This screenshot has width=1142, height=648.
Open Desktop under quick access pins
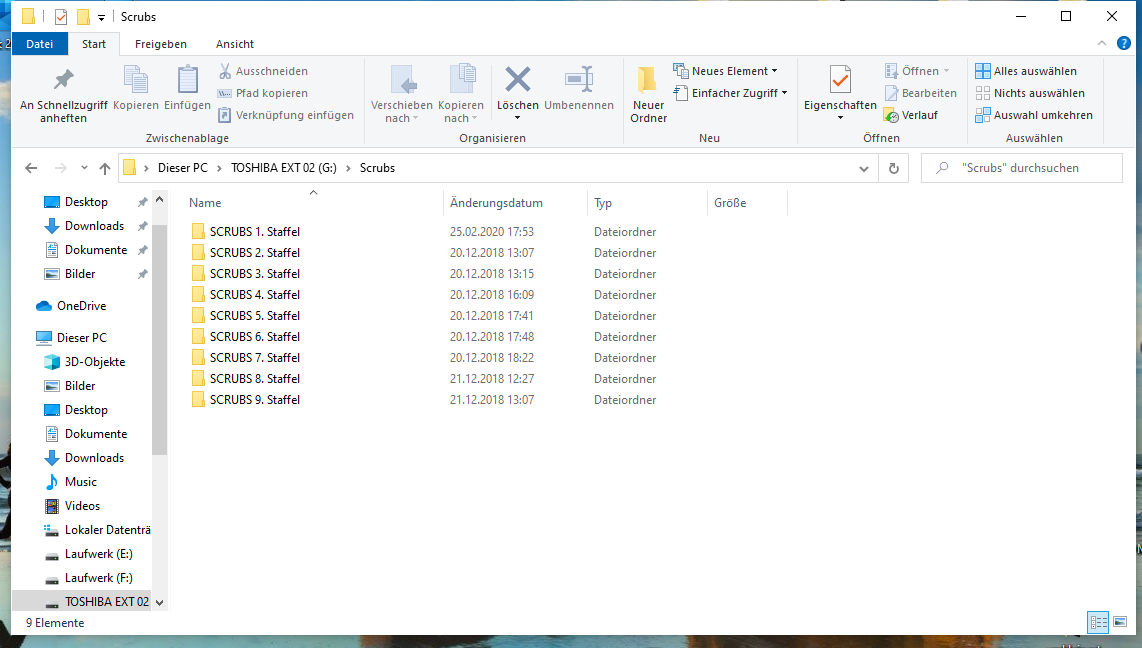pyautogui.click(x=86, y=202)
